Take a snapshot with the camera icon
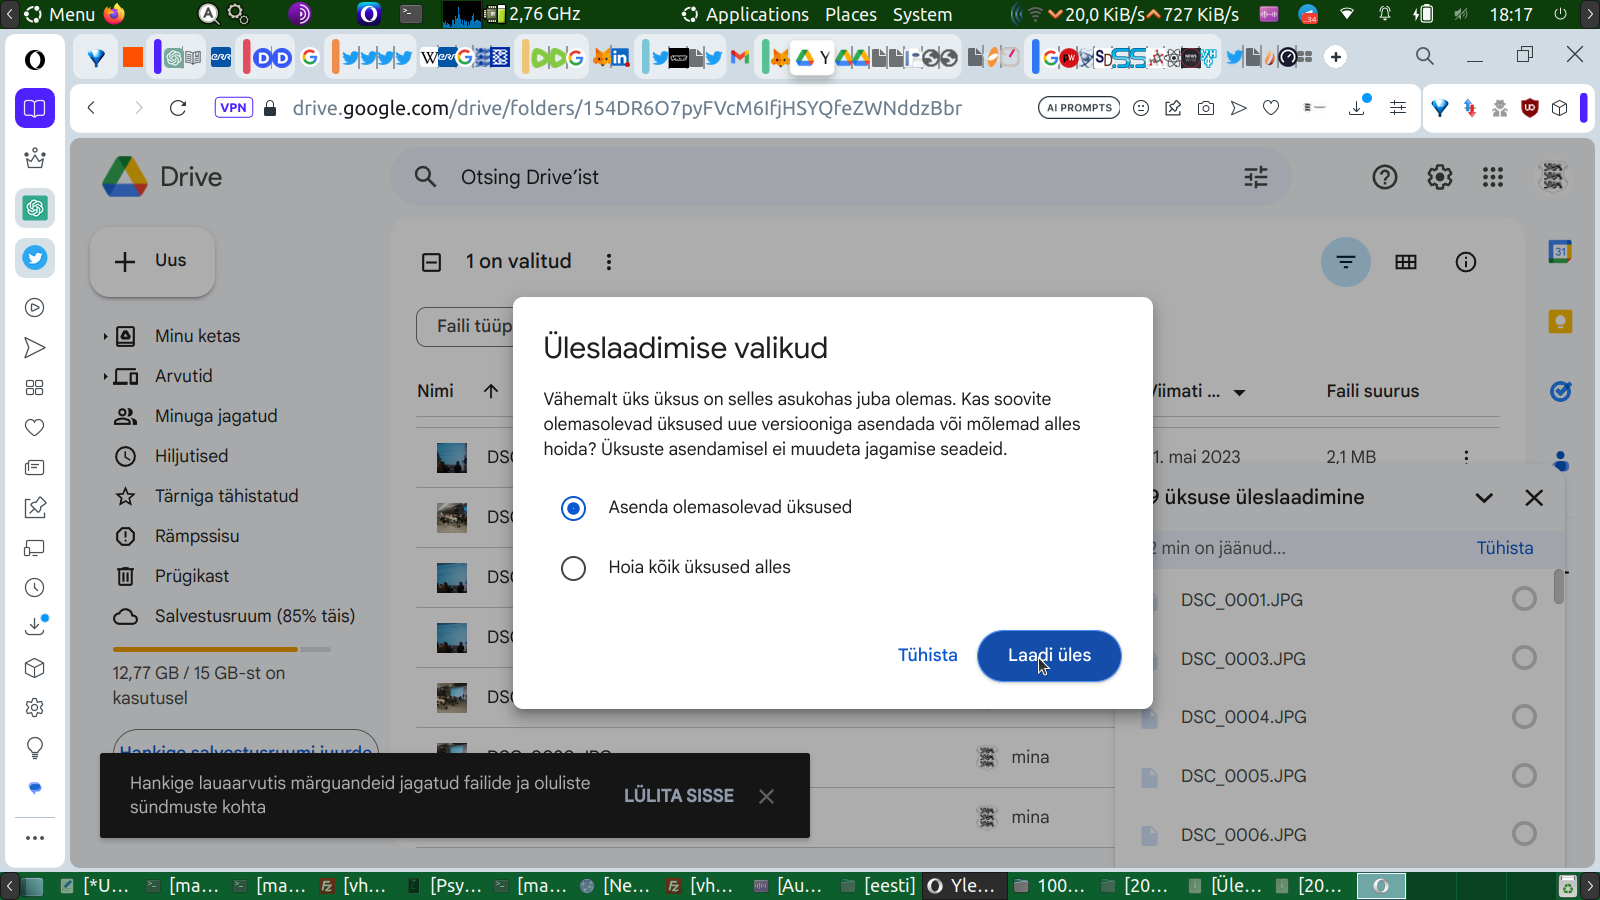 1206,108
